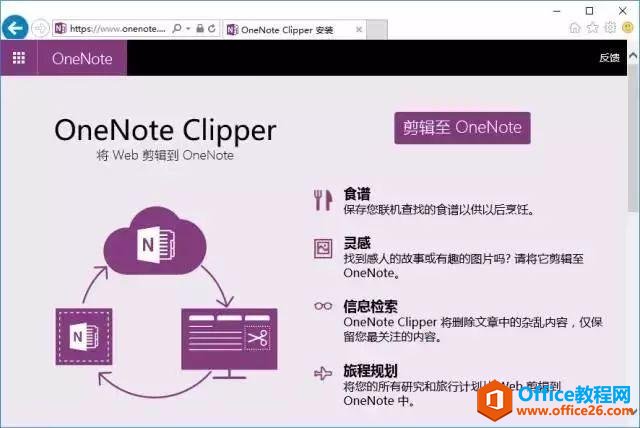Click the OneNote cloud illustration
The image size is (640, 428).
[x=155, y=241]
